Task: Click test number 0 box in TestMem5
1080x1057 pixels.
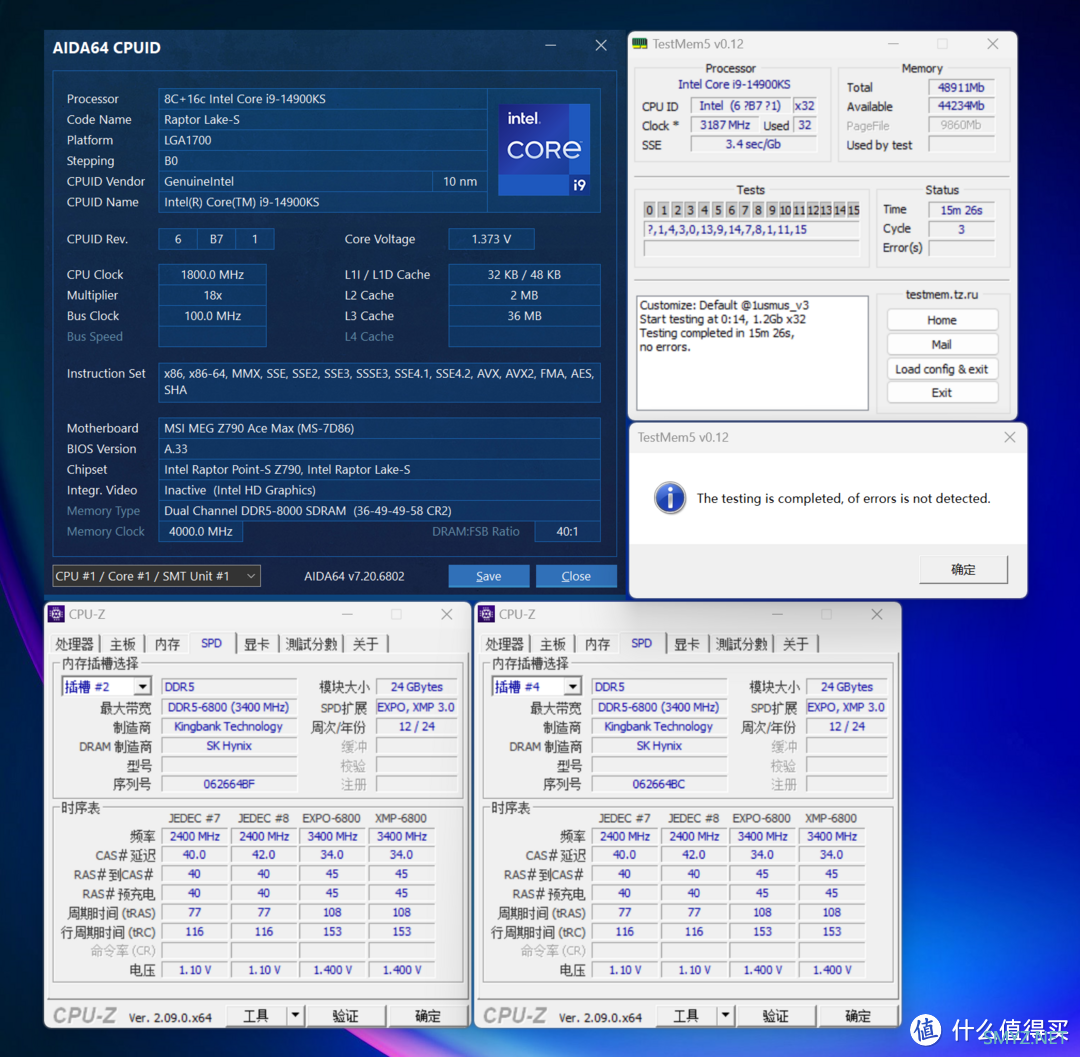Action: (x=650, y=210)
